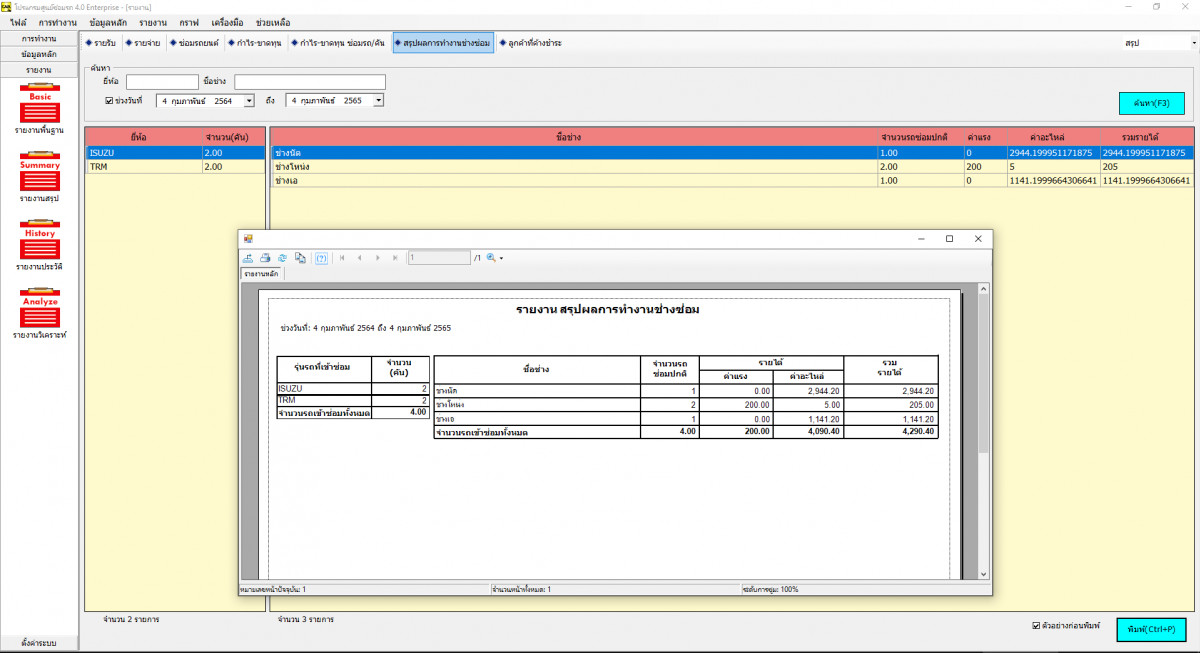
Task: Open the Basic report icon in sidebar
Action: point(40,108)
